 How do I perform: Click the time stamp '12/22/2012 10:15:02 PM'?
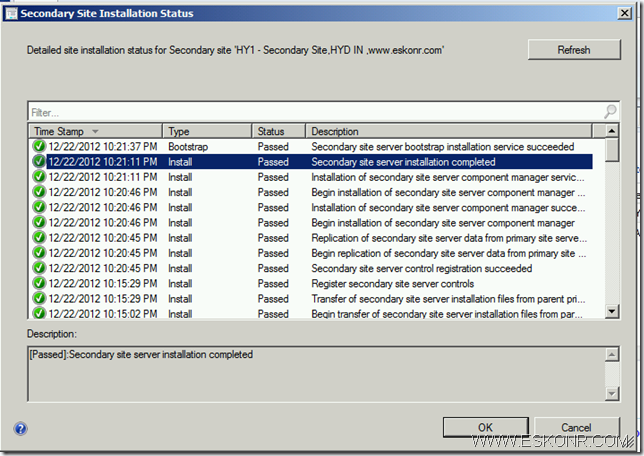[x=103, y=313]
